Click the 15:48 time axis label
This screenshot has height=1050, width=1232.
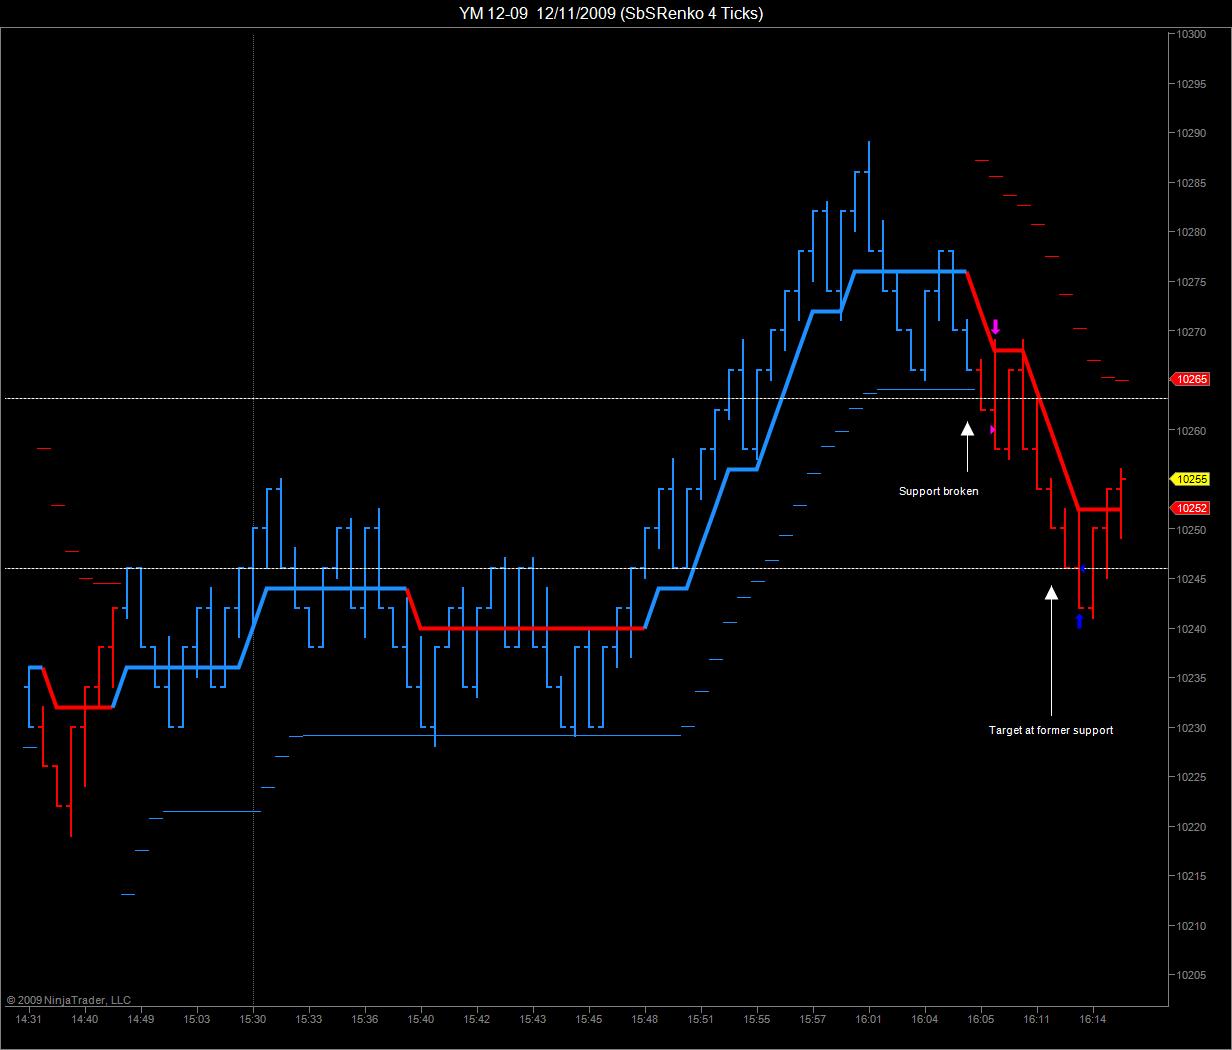pos(645,1019)
